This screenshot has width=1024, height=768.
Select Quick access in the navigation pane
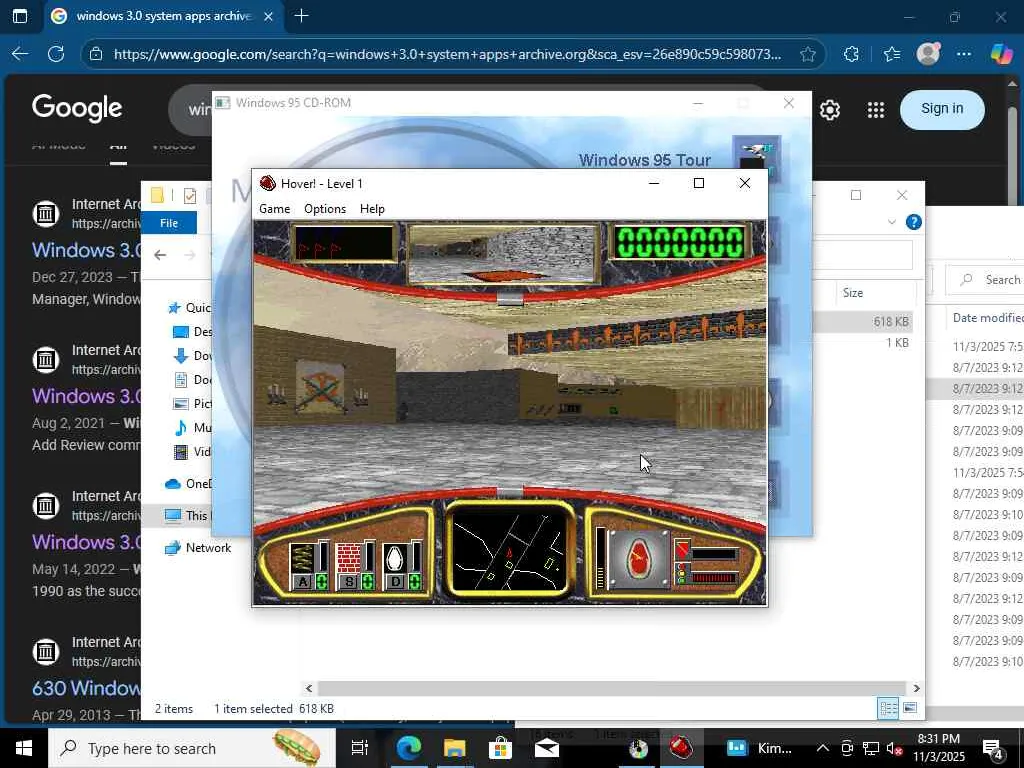190,308
